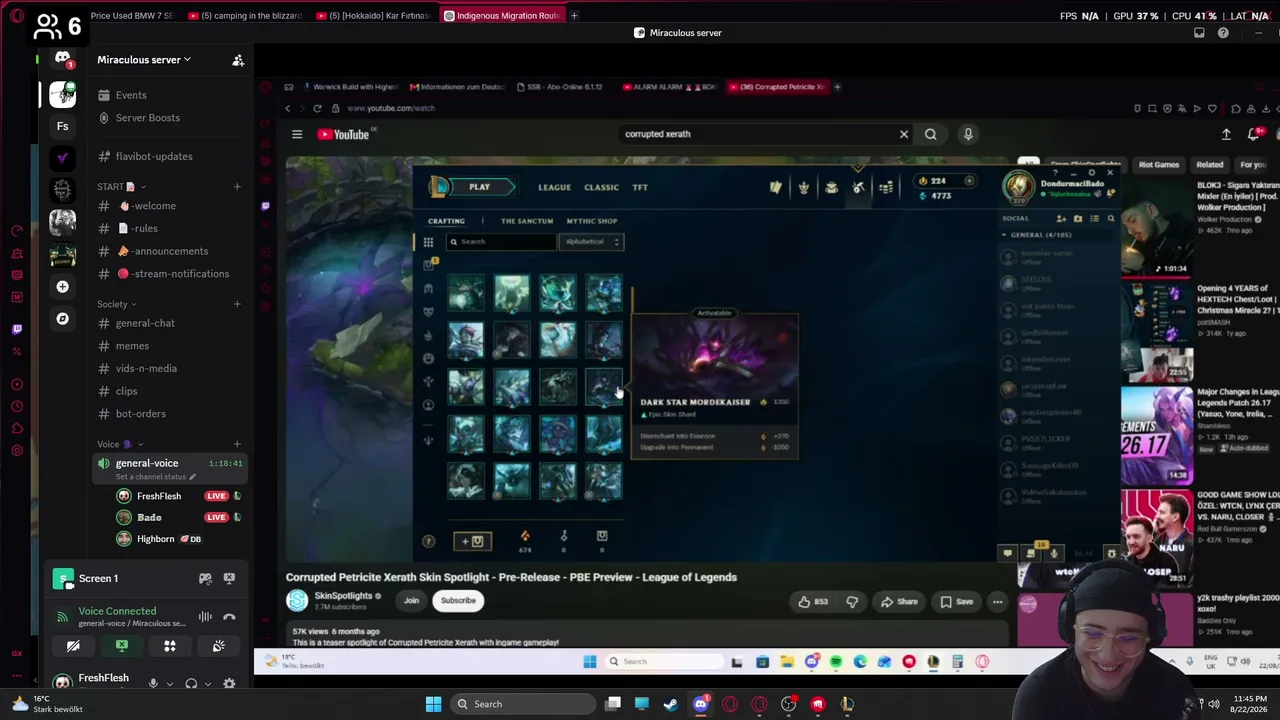Screen dimensions: 1280x720
Task: Add a channel to the Society category
Action: point(237,304)
